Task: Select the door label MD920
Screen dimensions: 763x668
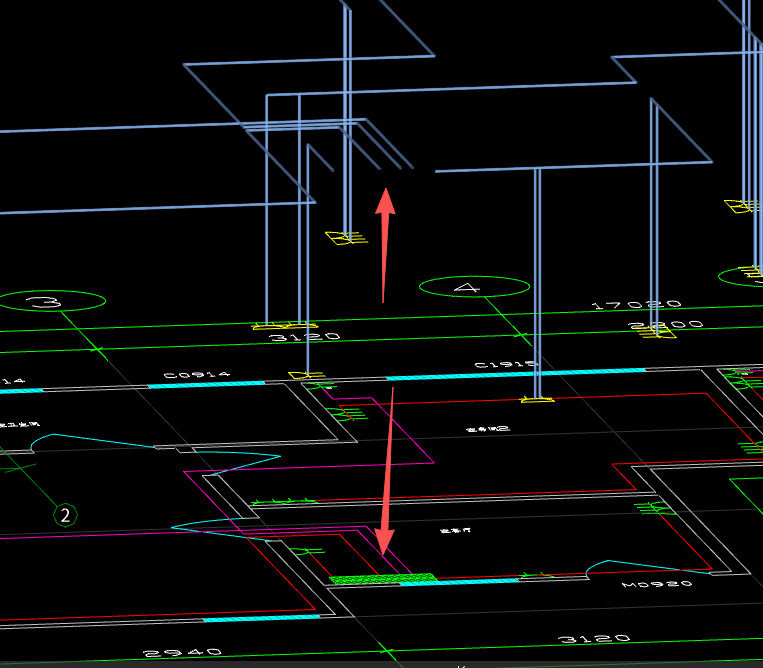Action: pyautogui.click(x=657, y=584)
